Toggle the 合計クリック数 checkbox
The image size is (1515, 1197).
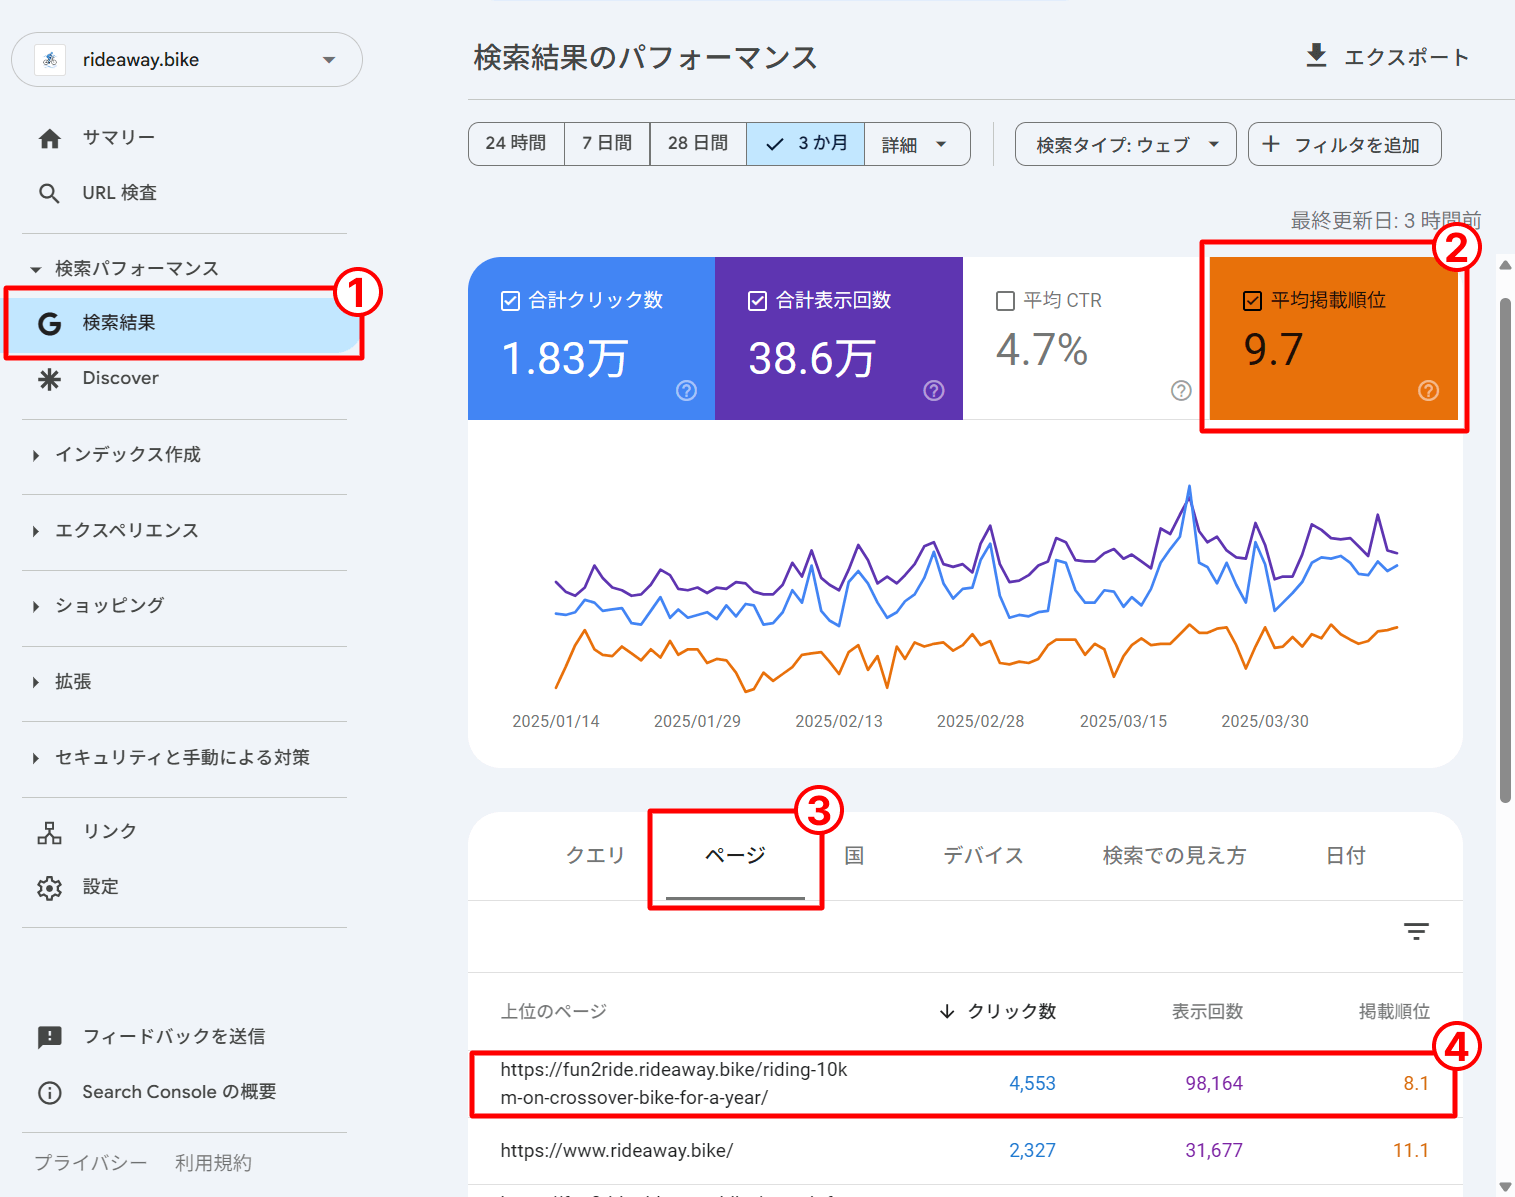click(510, 301)
